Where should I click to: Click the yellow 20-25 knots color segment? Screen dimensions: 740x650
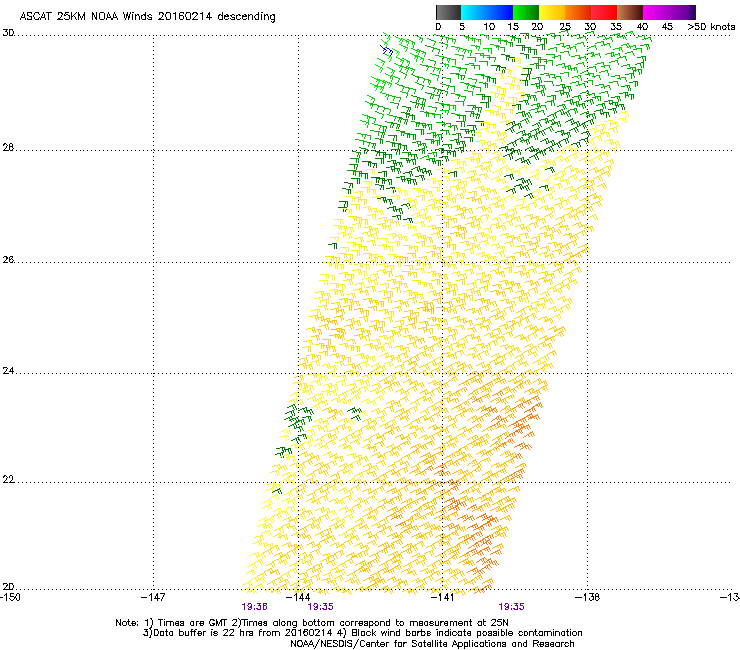(x=552, y=12)
